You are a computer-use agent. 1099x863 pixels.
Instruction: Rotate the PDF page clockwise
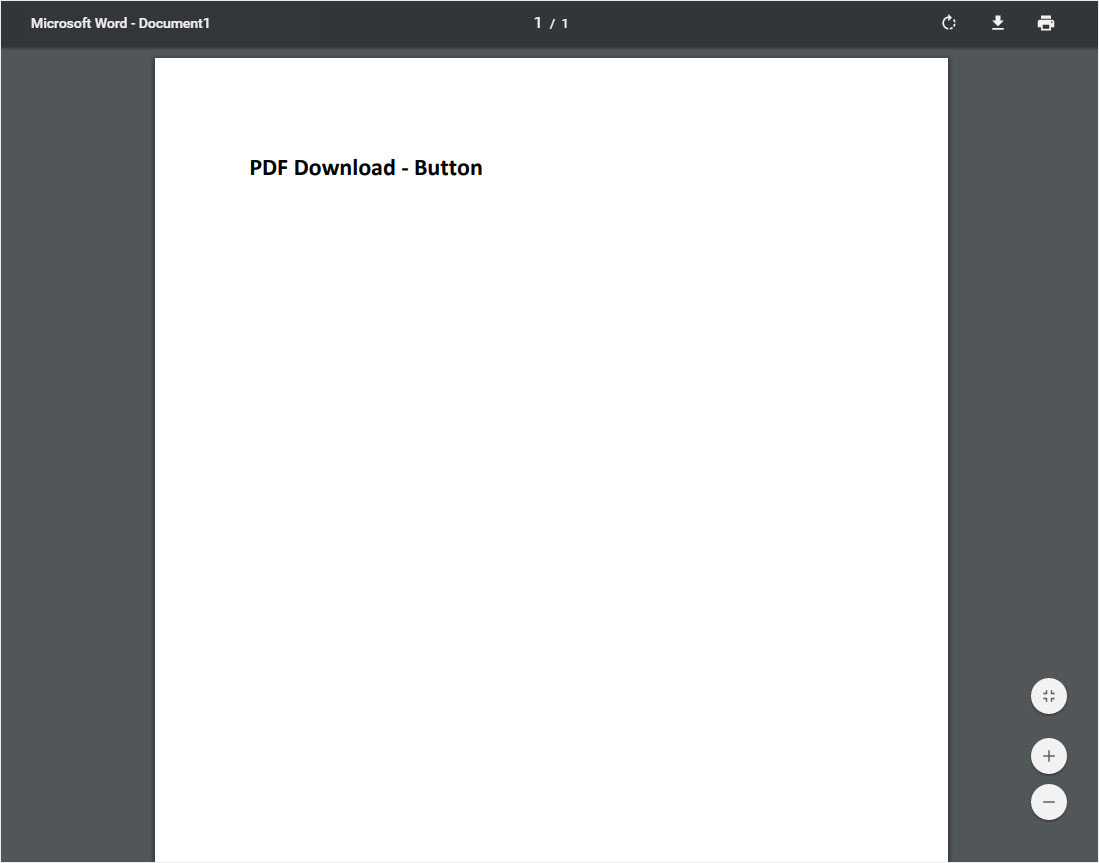pyautogui.click(x=948, y=23)
